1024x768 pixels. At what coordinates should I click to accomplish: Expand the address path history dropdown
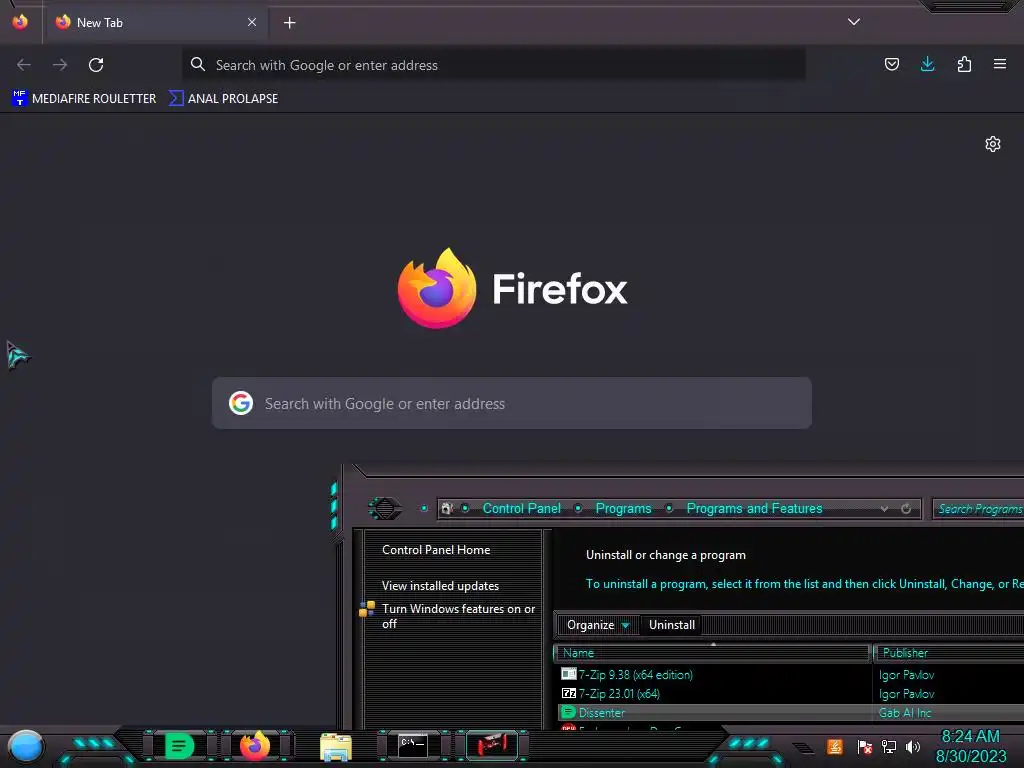(x=884, y=509)
